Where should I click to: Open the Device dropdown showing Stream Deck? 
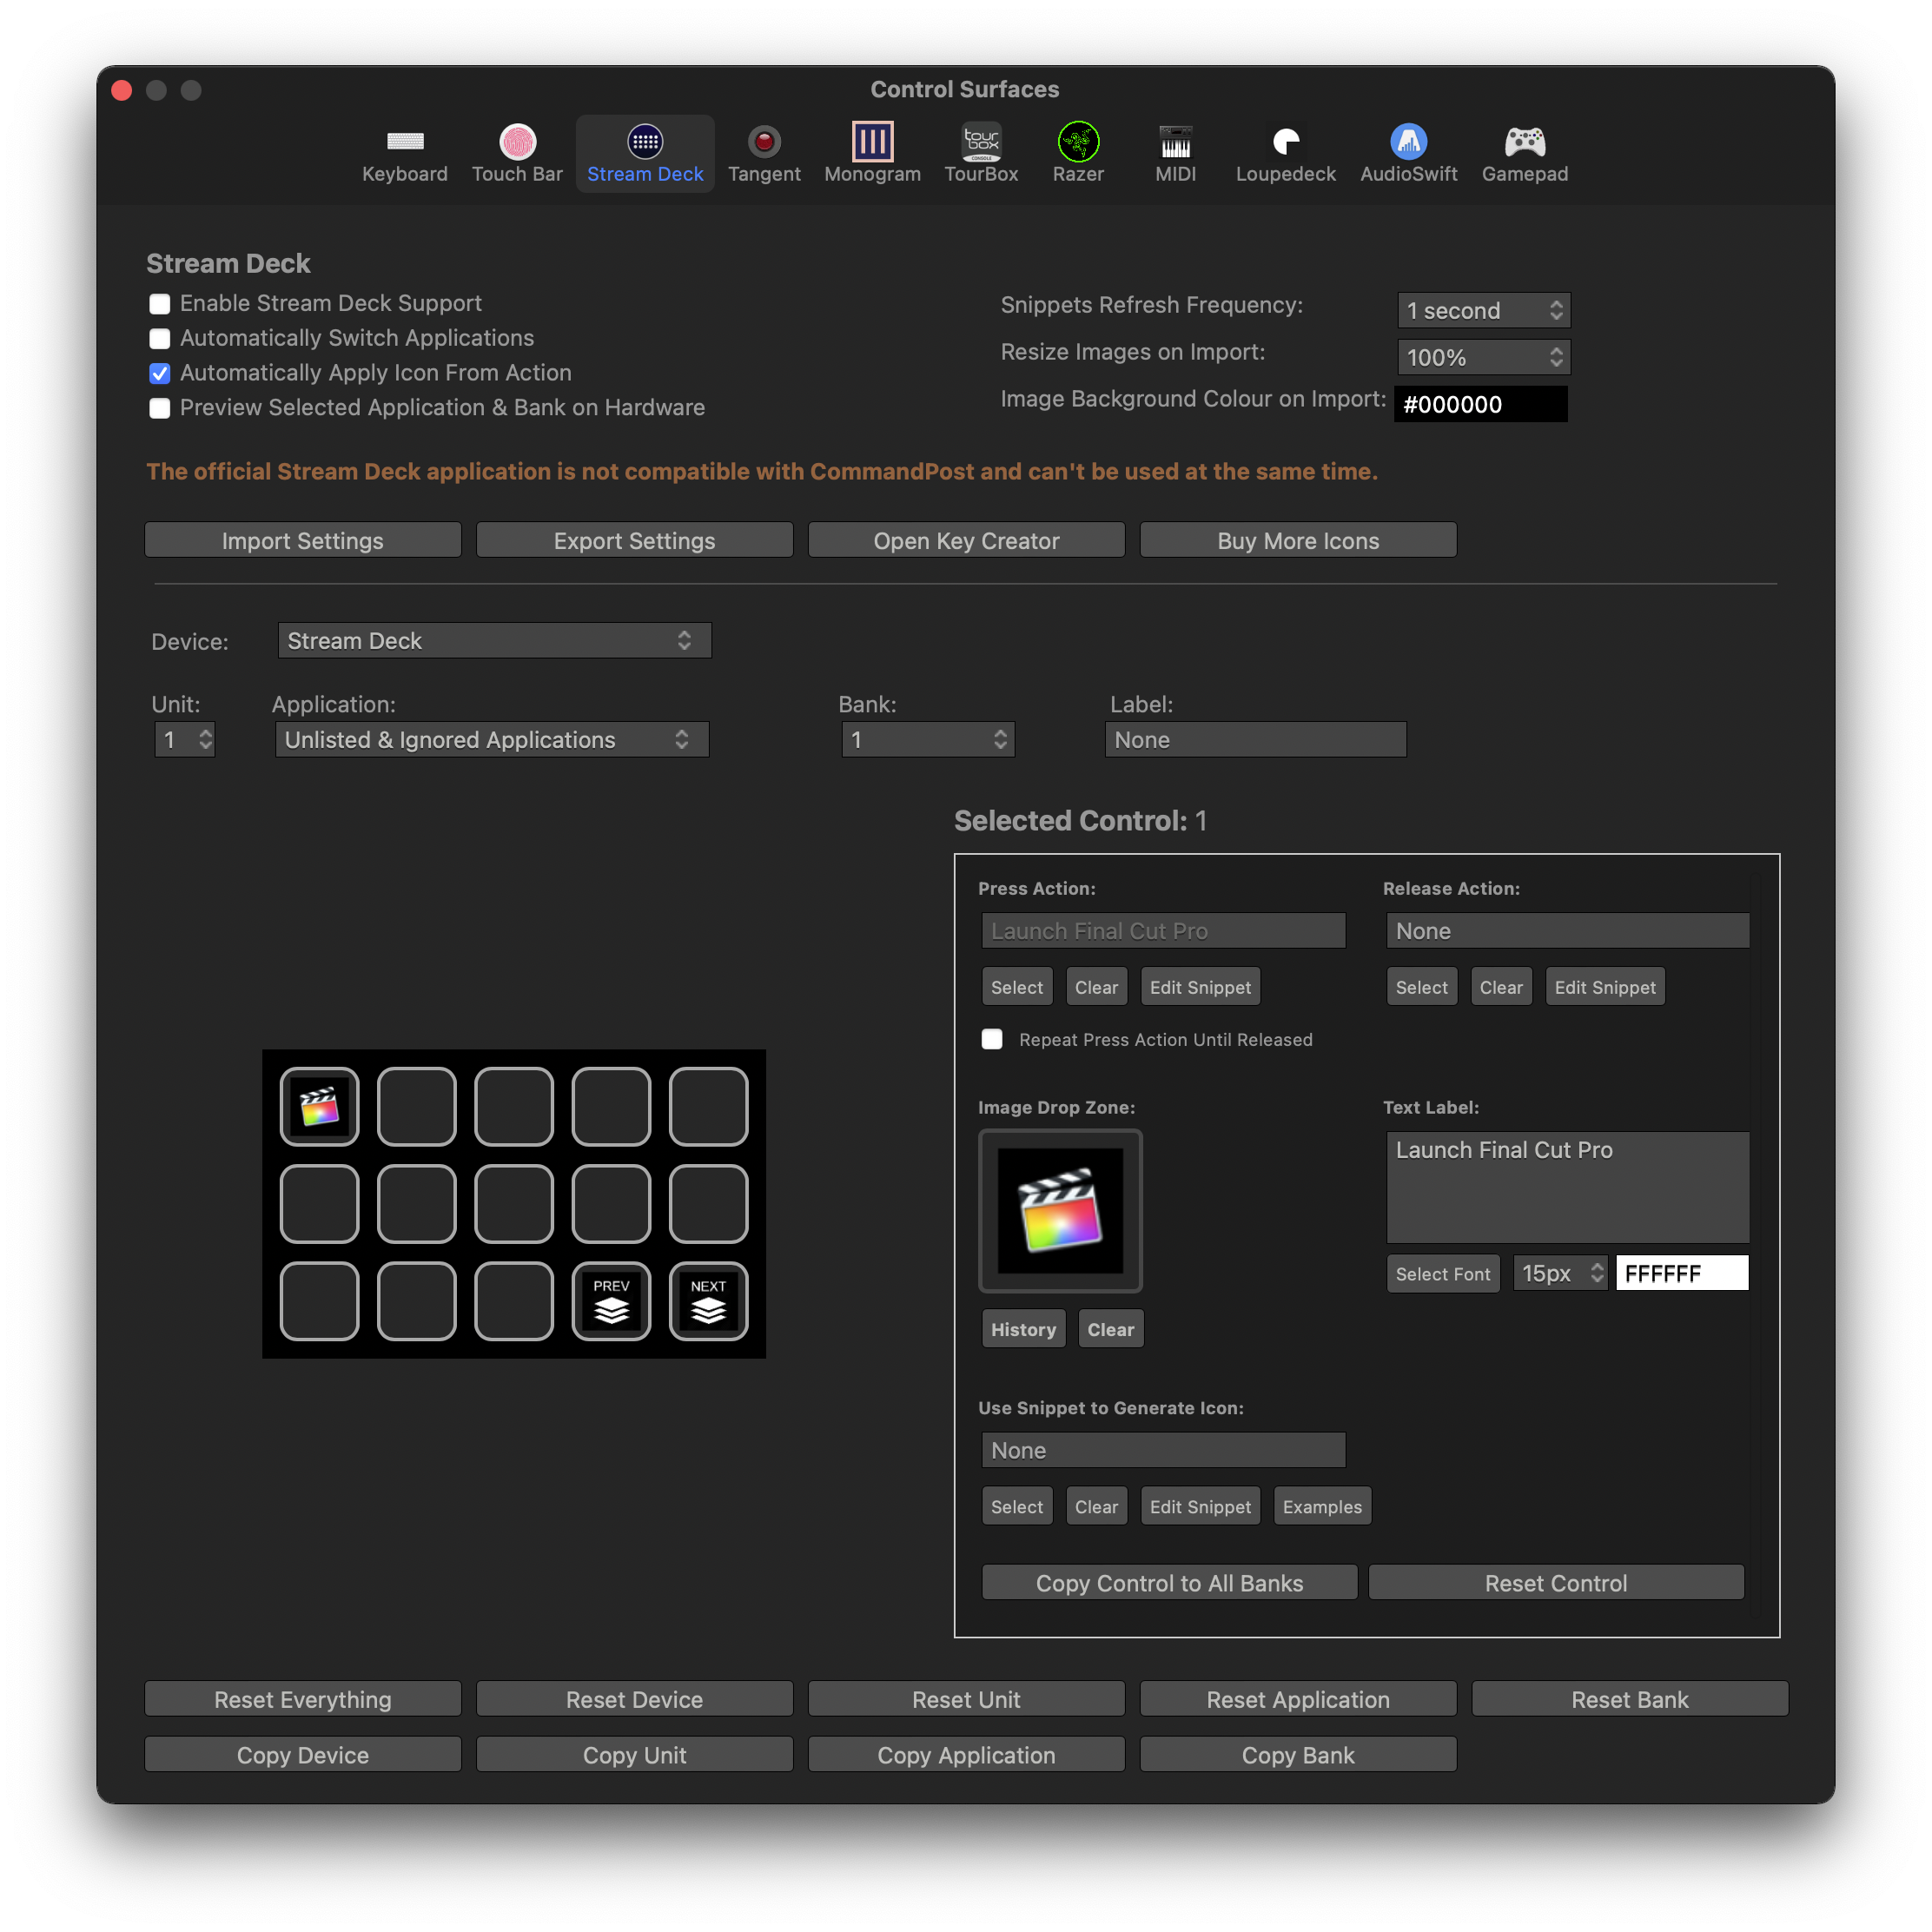494,640
